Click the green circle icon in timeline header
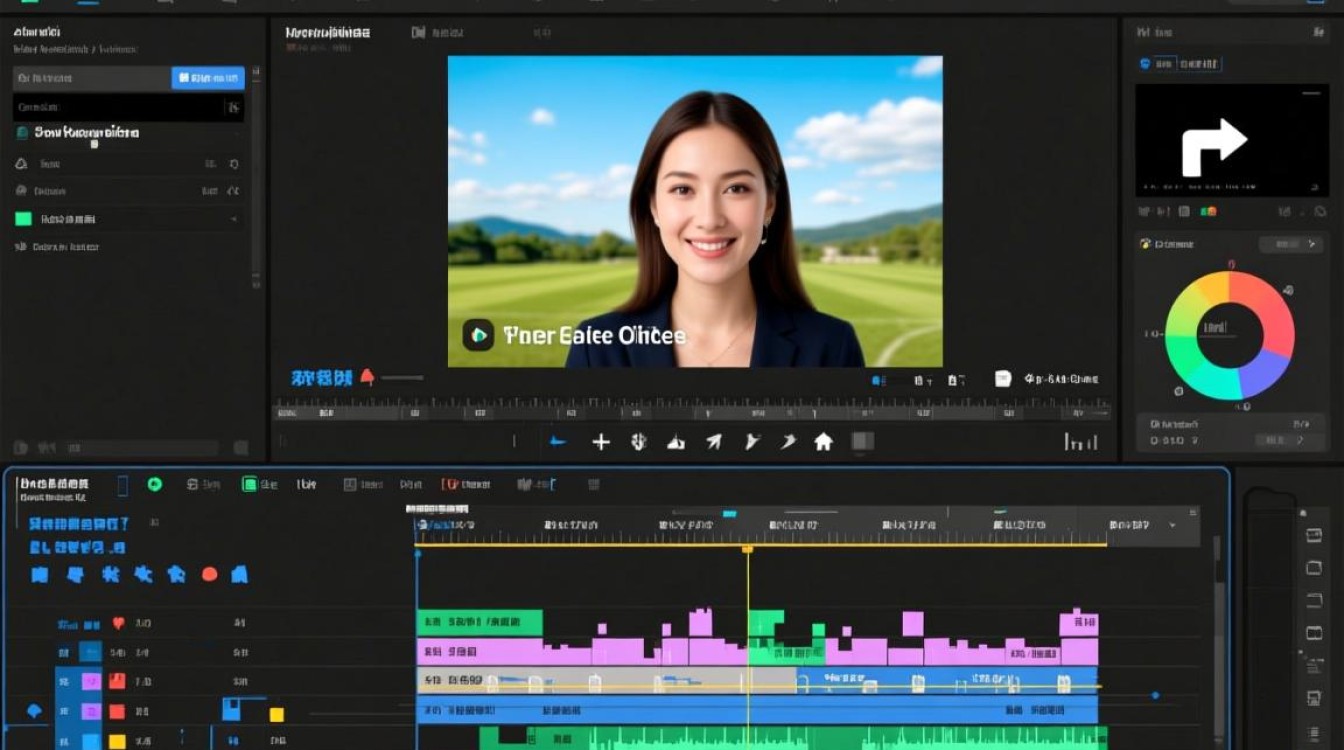This screenshot has height=750, width=1344. (155, 484)
